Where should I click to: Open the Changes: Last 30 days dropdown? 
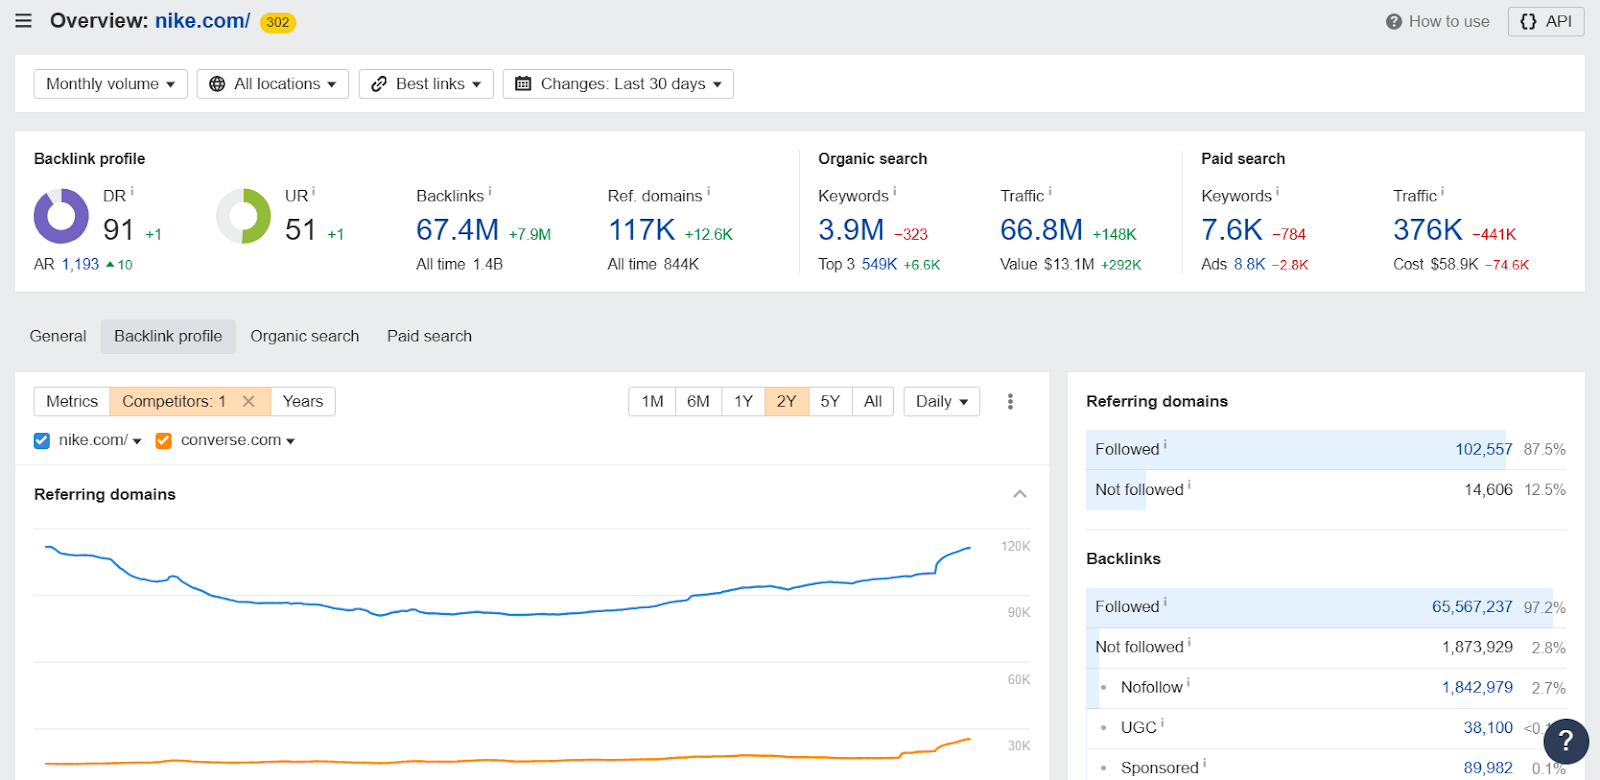coord(618,84)
